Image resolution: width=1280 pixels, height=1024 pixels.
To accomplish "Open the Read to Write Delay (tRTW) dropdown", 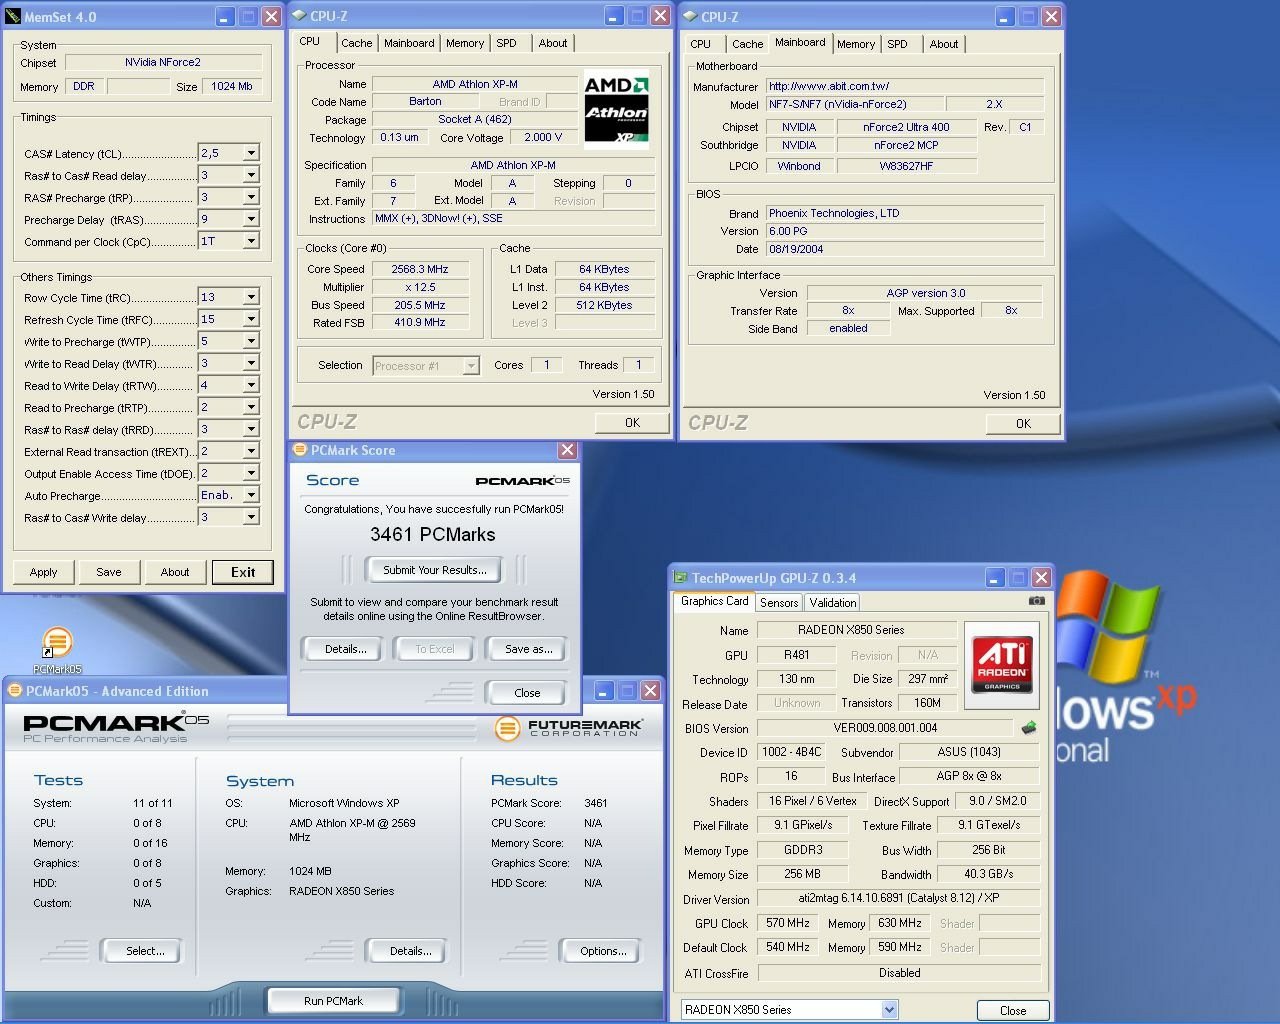I will click(x=251, y=385).
